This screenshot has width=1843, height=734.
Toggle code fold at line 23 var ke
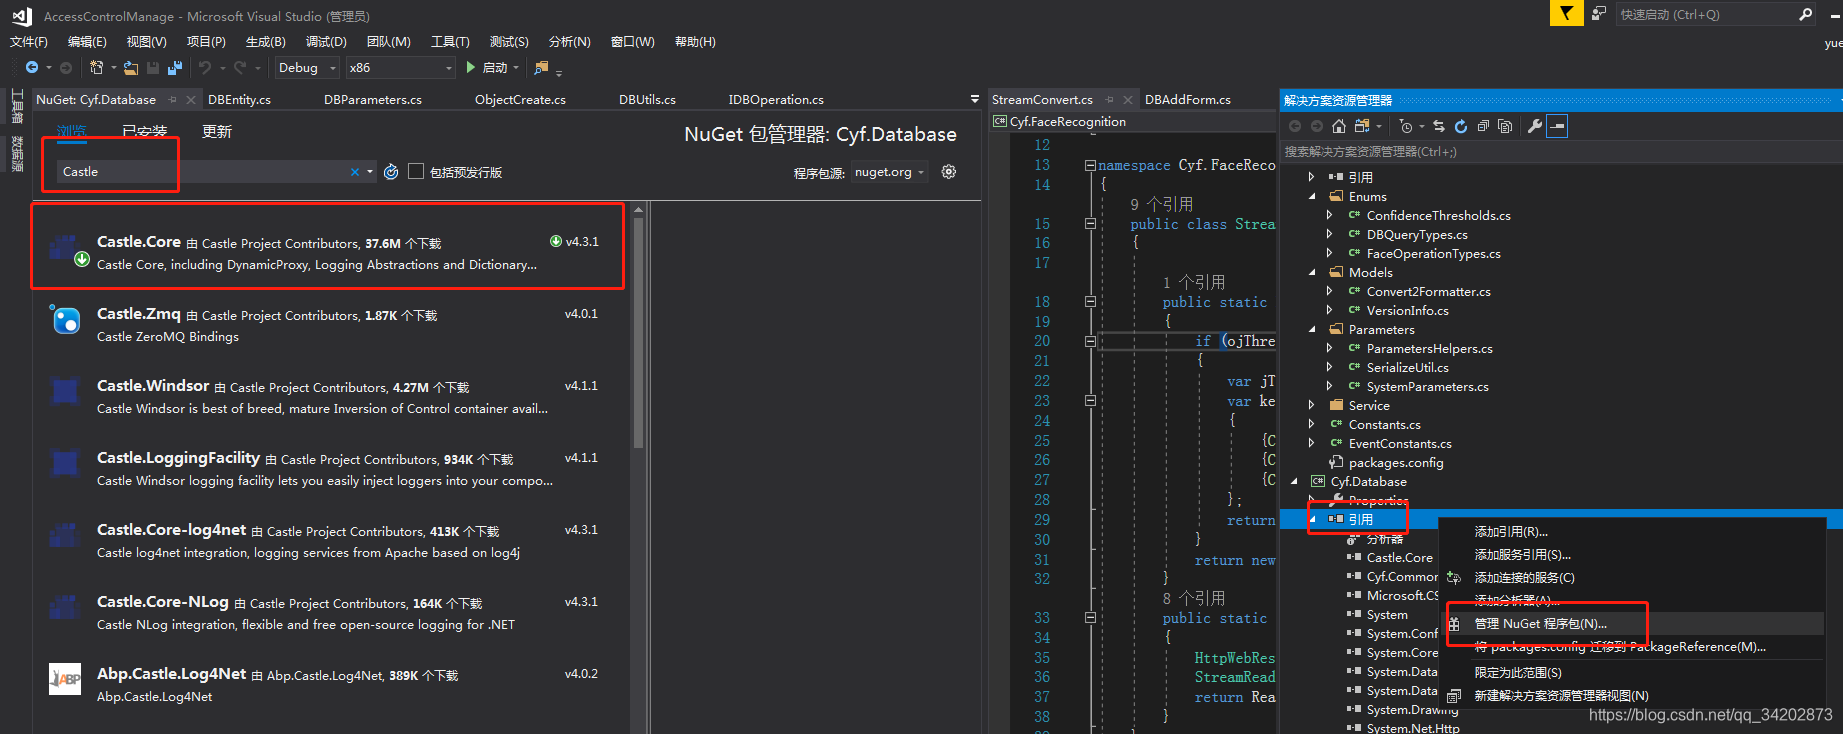tap(1090, 401)
